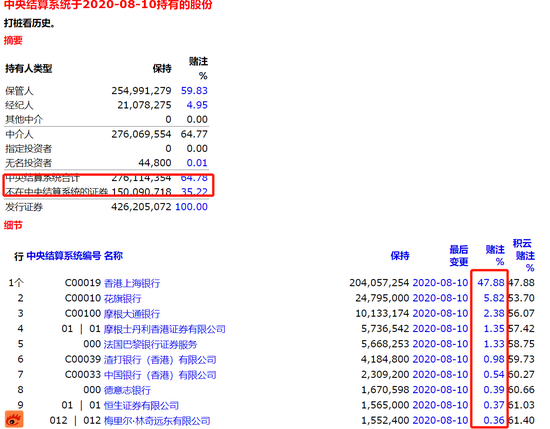
Task: Open 恒生证券有限公司 link
Action: (141, 405)
